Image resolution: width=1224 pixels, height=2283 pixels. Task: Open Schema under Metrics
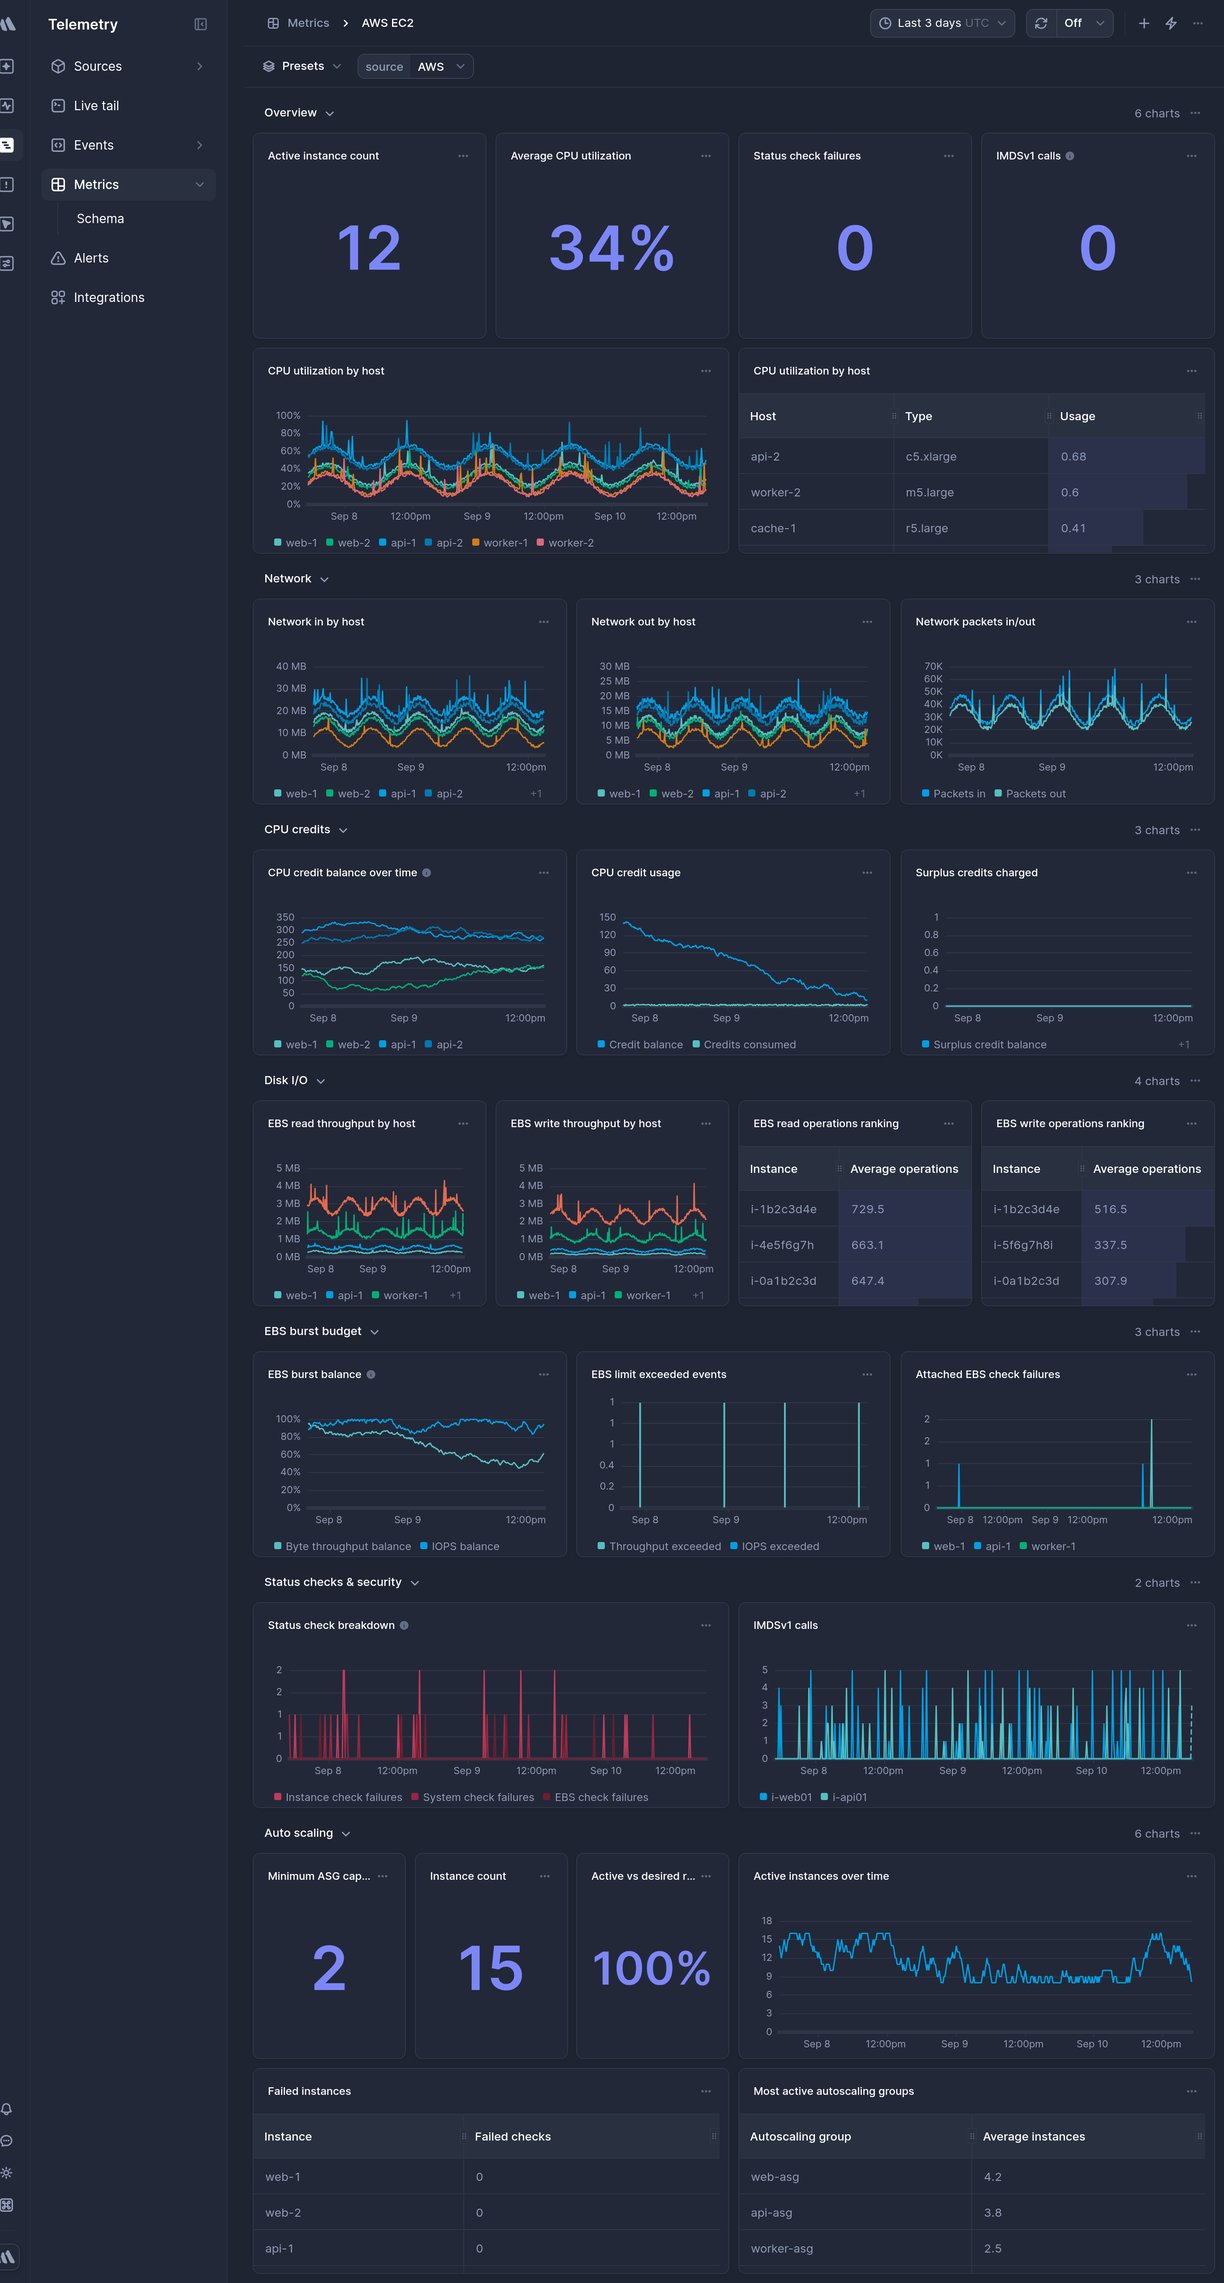click(100, 219)
